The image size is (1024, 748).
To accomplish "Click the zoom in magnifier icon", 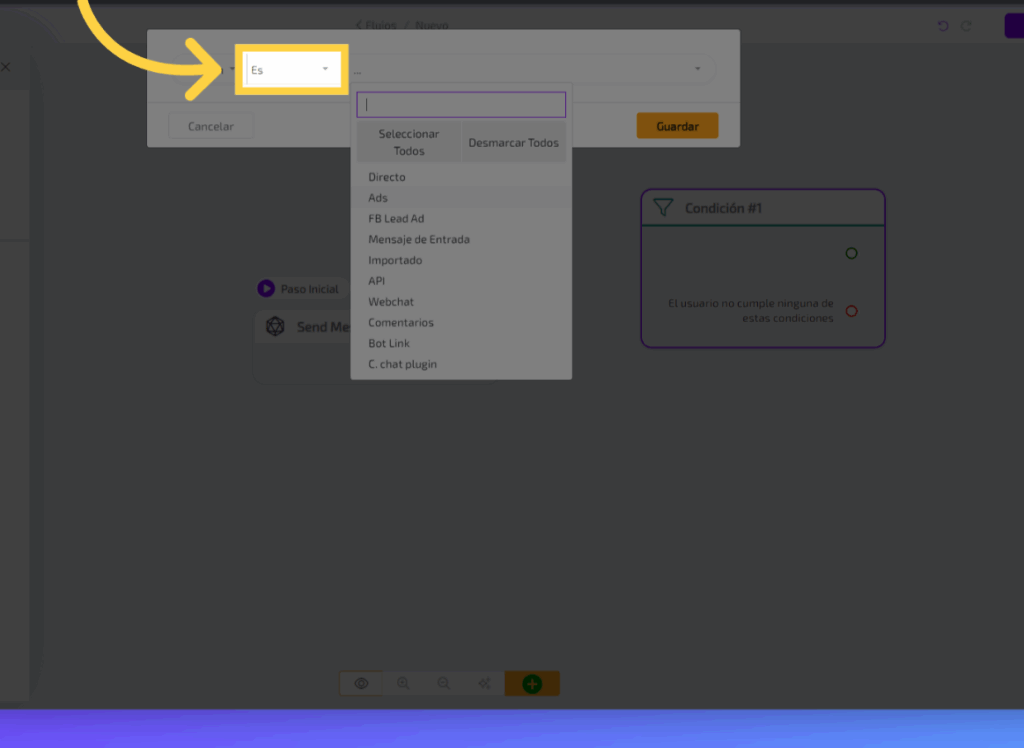I will pyautogui.click(x=403, y=684).
